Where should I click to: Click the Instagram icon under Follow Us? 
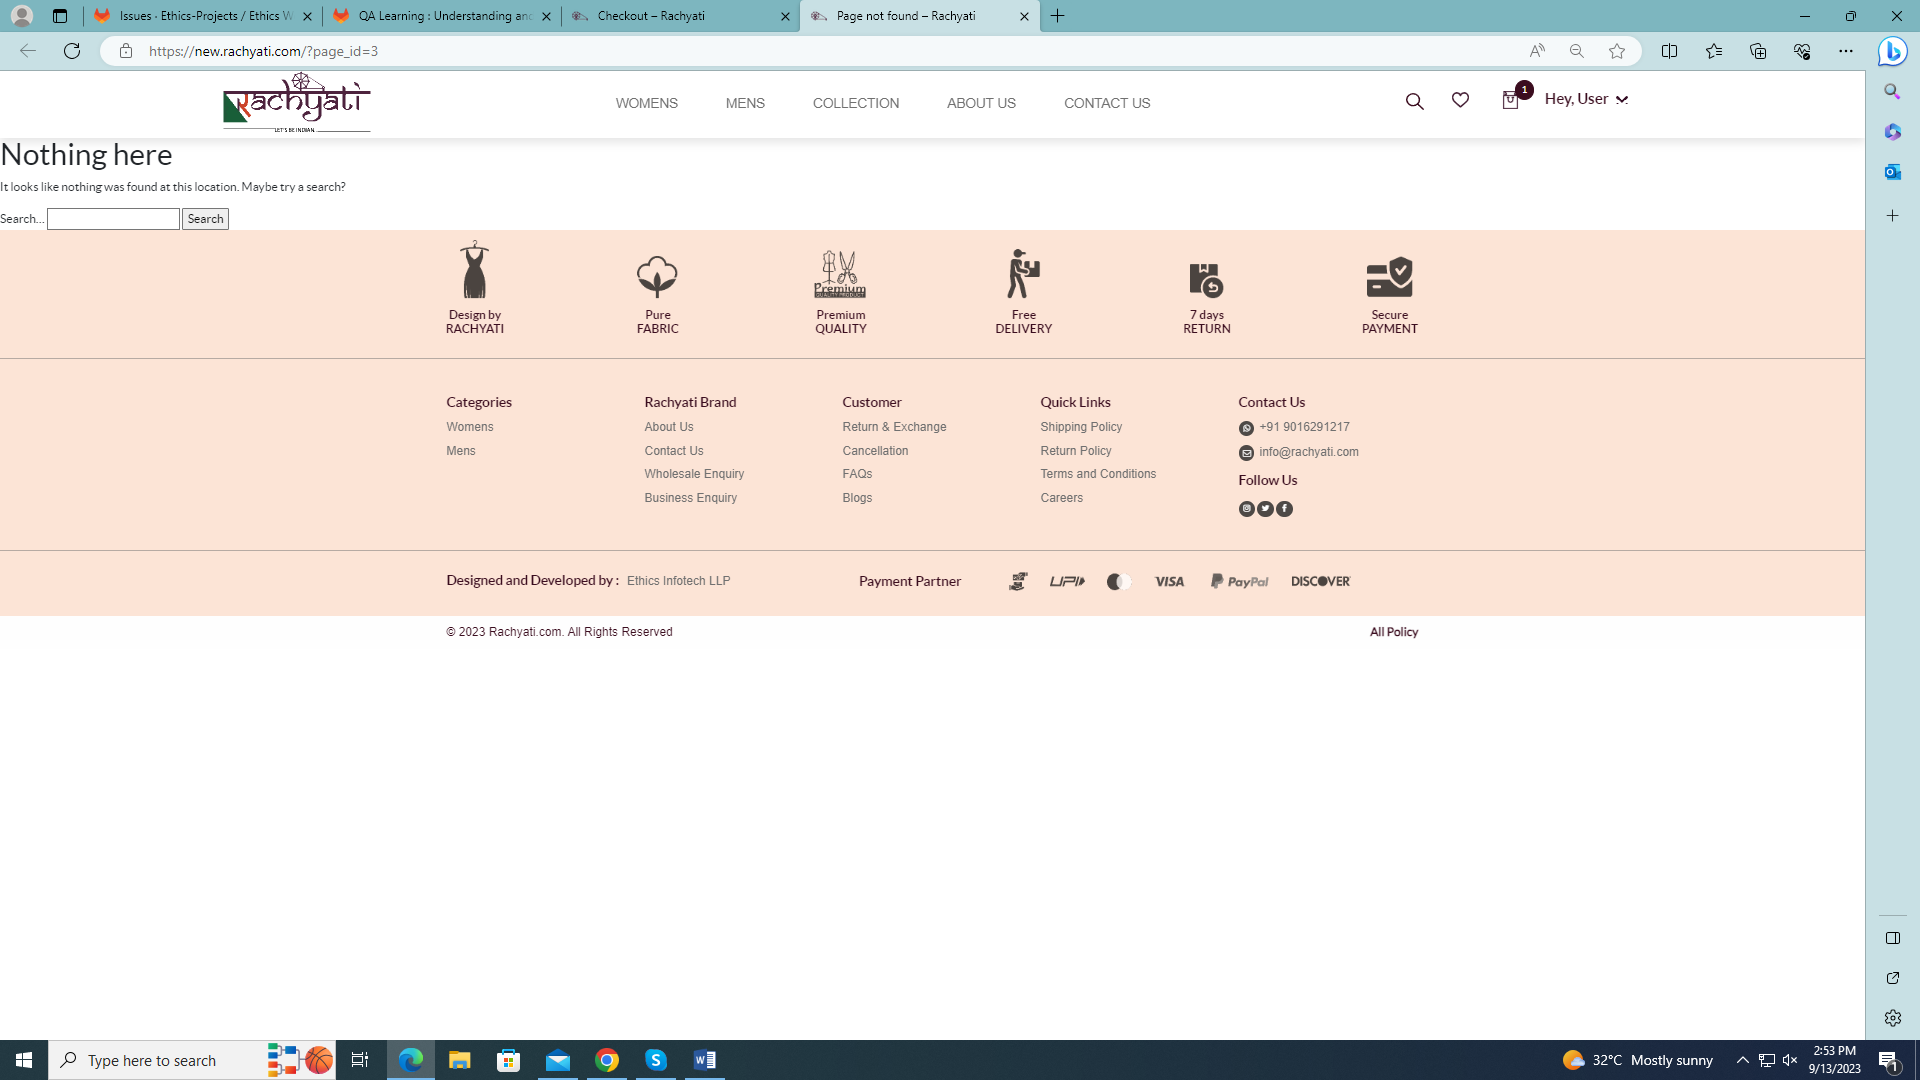(x=1246, y=509)
